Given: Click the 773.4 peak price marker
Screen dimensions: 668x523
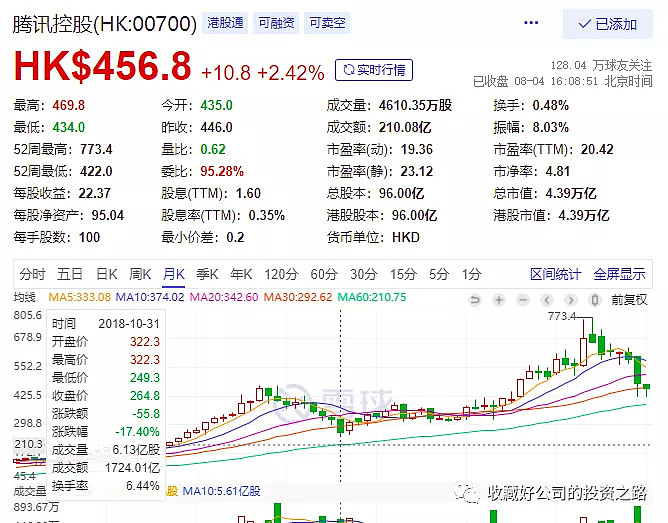Looking at the screenshot, I should pyautogui.click(x=561, y=316).
